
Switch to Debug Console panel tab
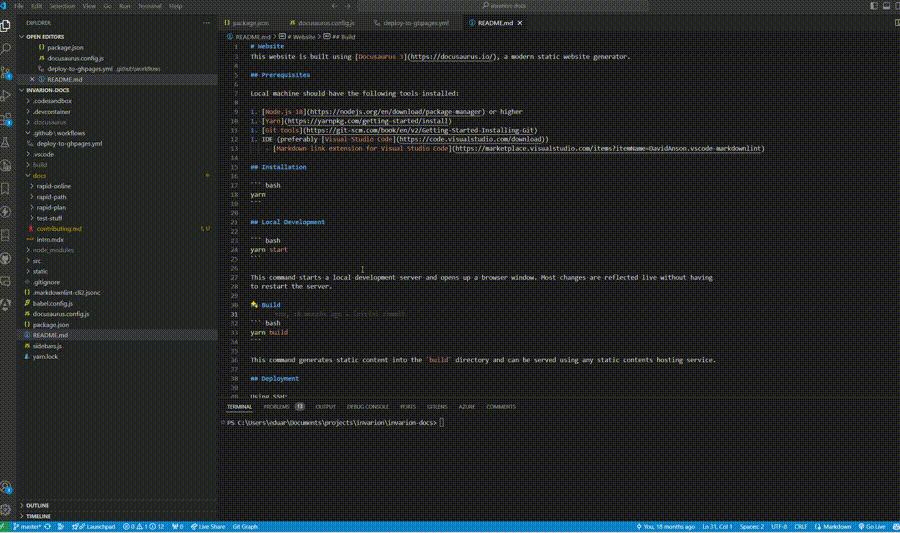click(x=368, y=407)
